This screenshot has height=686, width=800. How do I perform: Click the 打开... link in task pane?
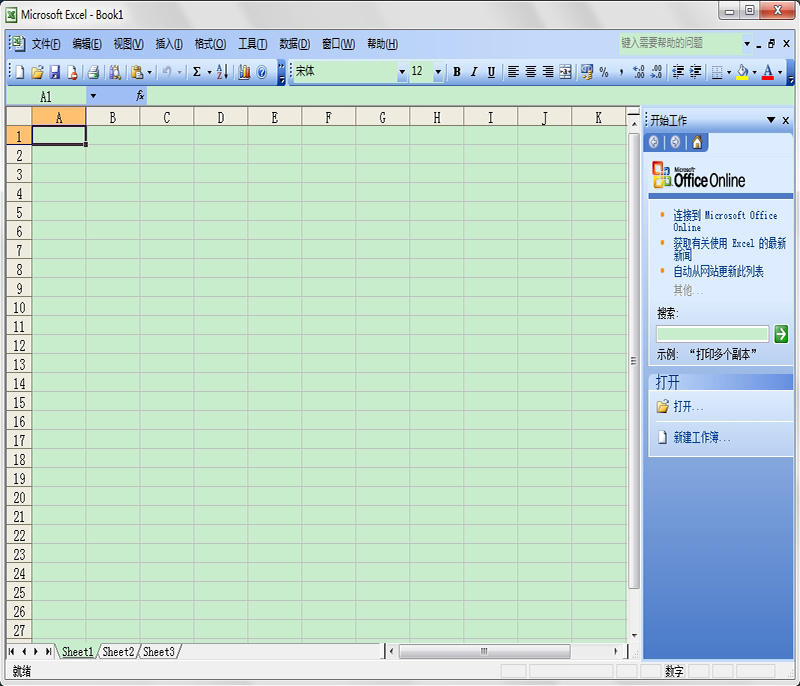pyautogui.click(x=688, y=406)
